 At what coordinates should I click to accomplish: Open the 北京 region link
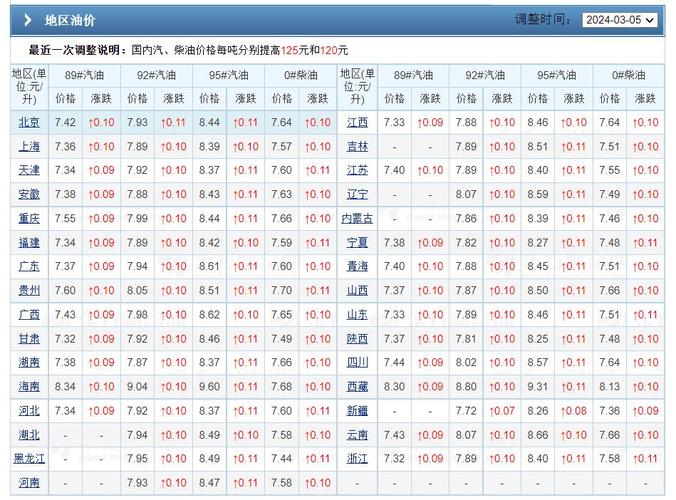click(x=29, y=122)
